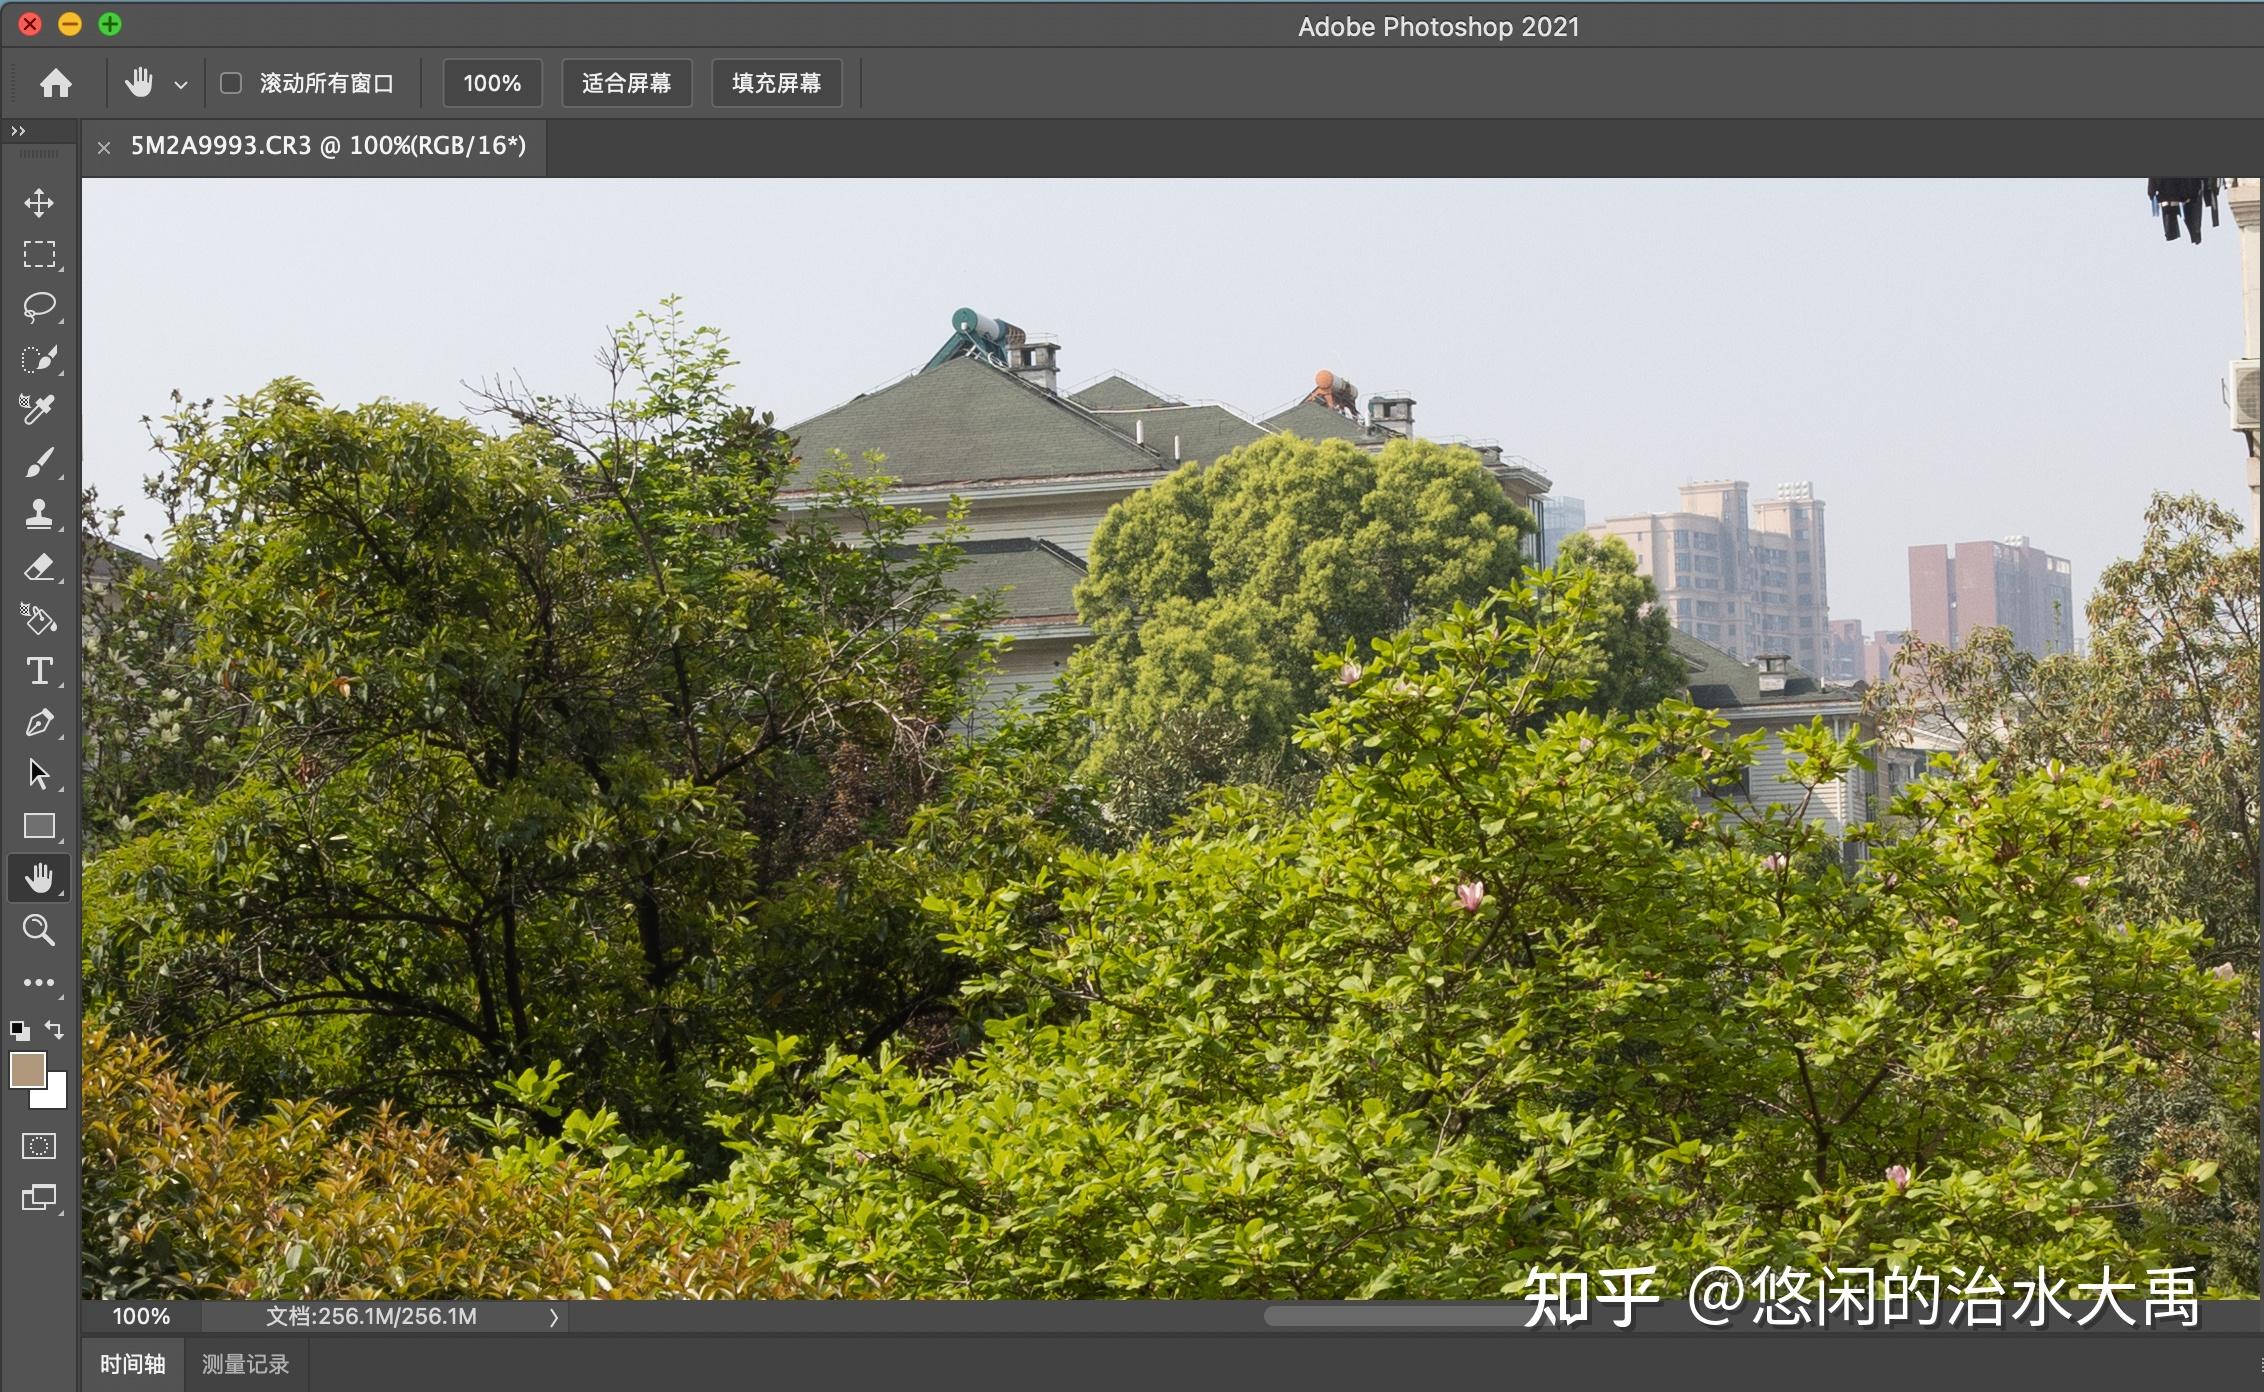Switch to the 测量记录 tab
Viewport: 2264px width, 1392px height.
(x=247, y=1363)
